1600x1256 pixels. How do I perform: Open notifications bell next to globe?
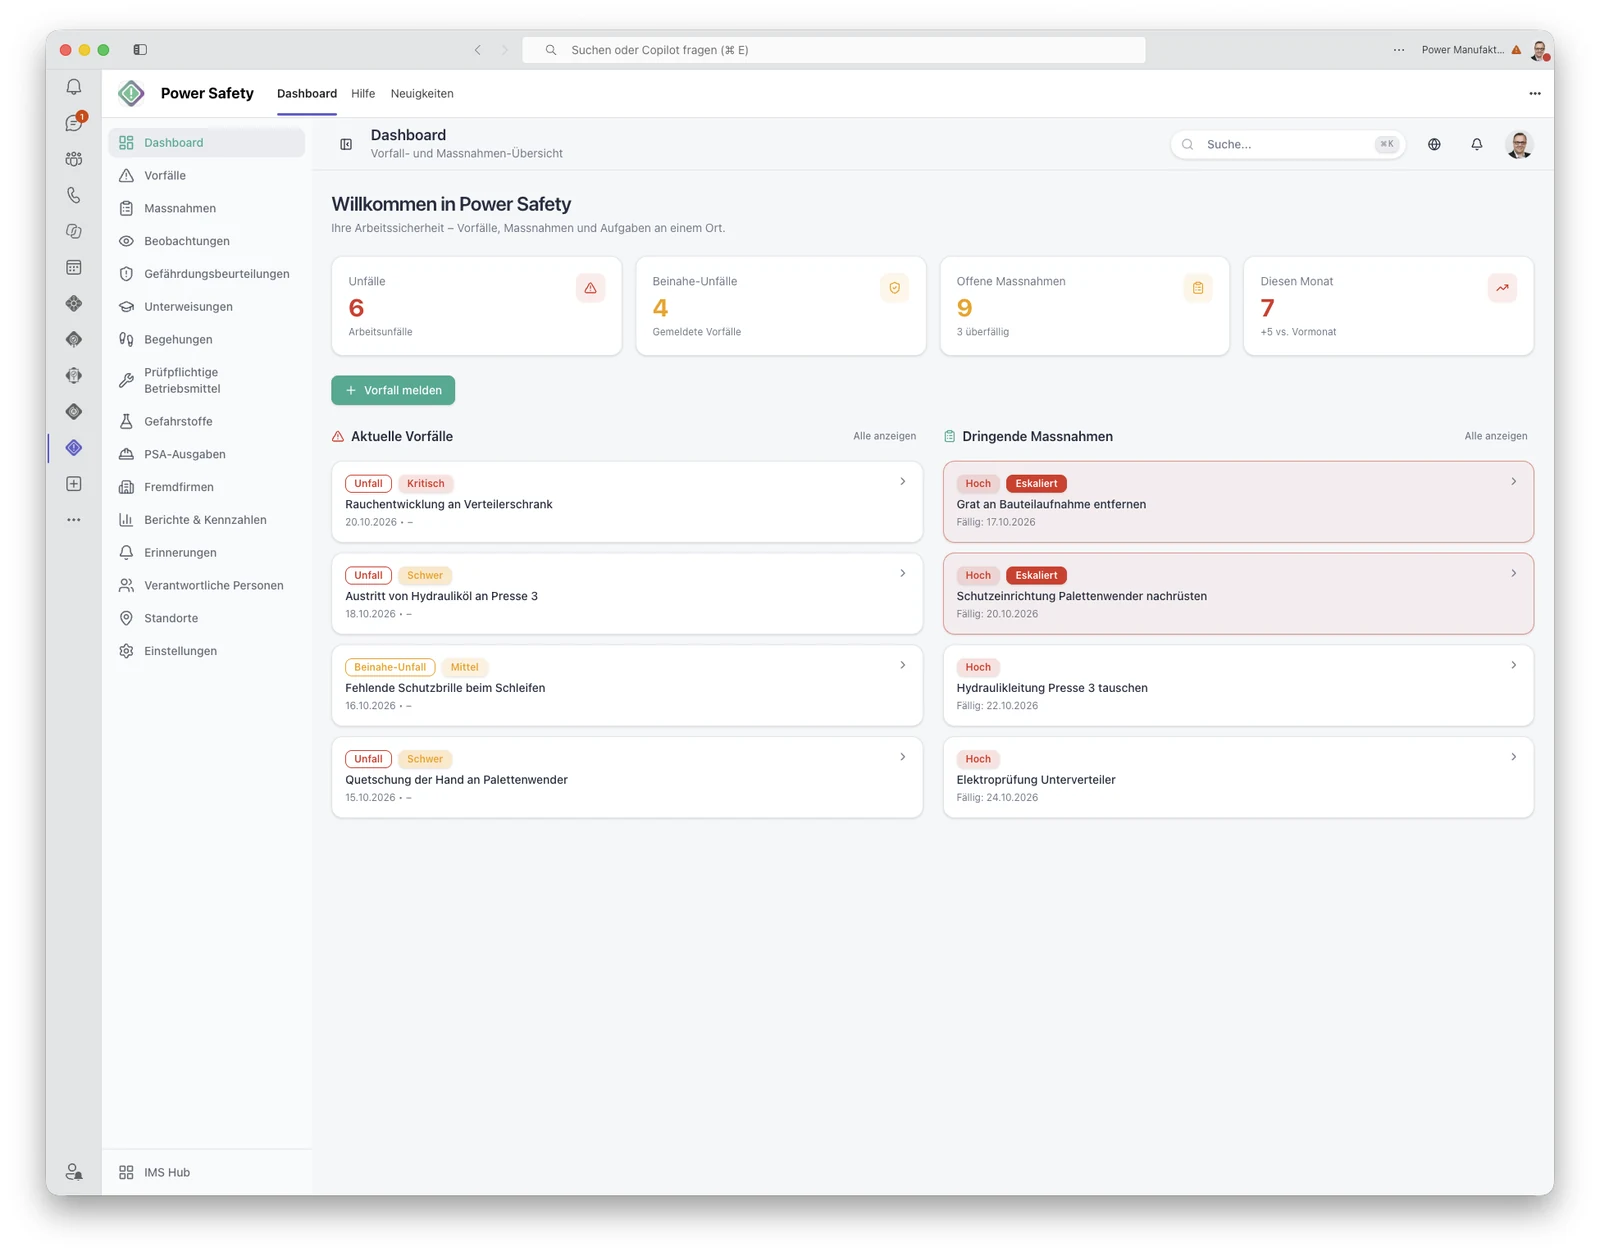pos(1477,144)
